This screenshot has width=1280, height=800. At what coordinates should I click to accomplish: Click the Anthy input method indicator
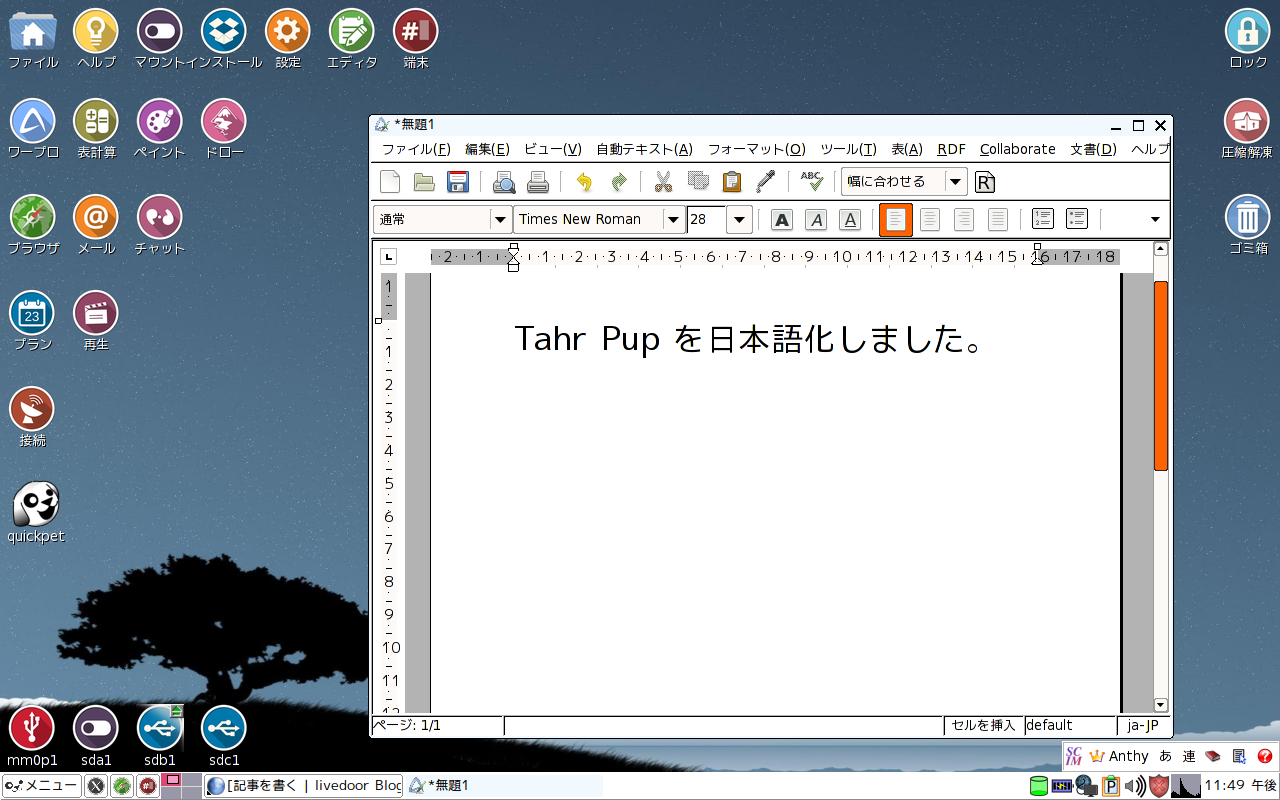coord(1119,756)
